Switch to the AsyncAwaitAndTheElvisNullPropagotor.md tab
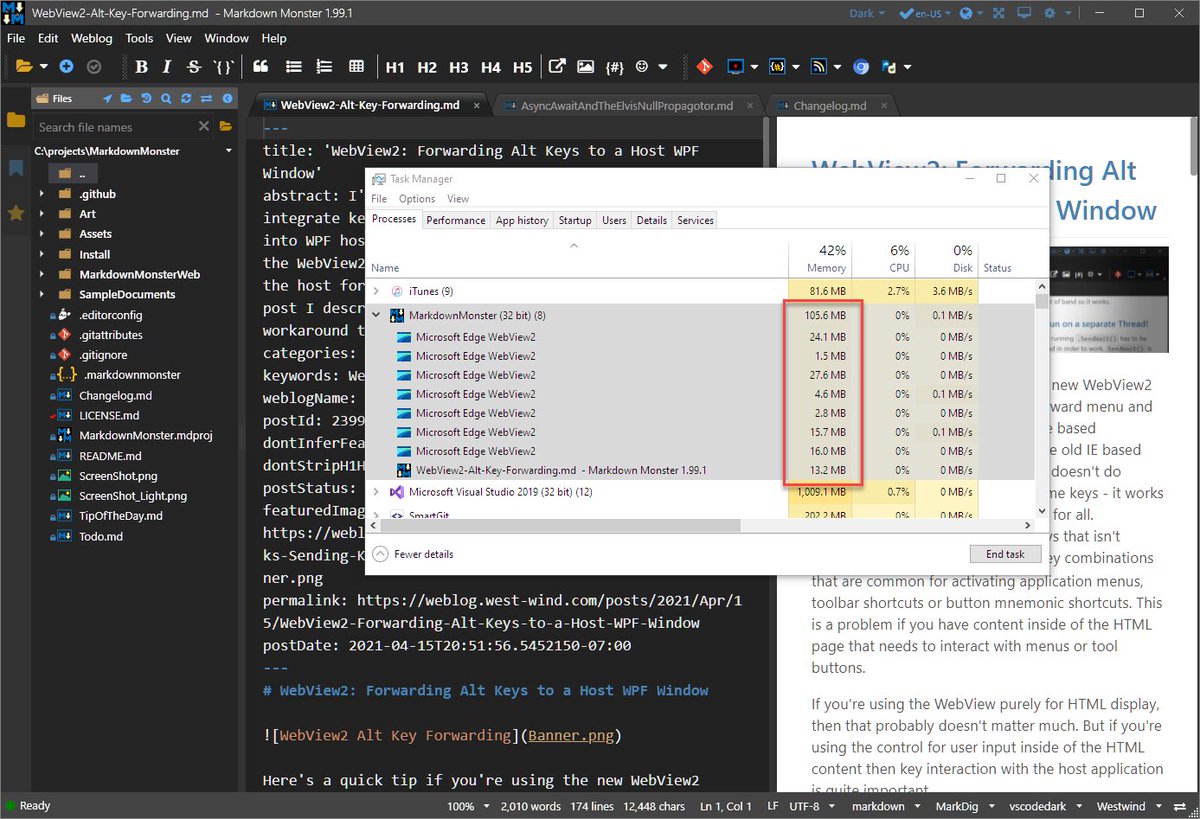This screenshot has width=1200, height=819. (x=626, y=105)
